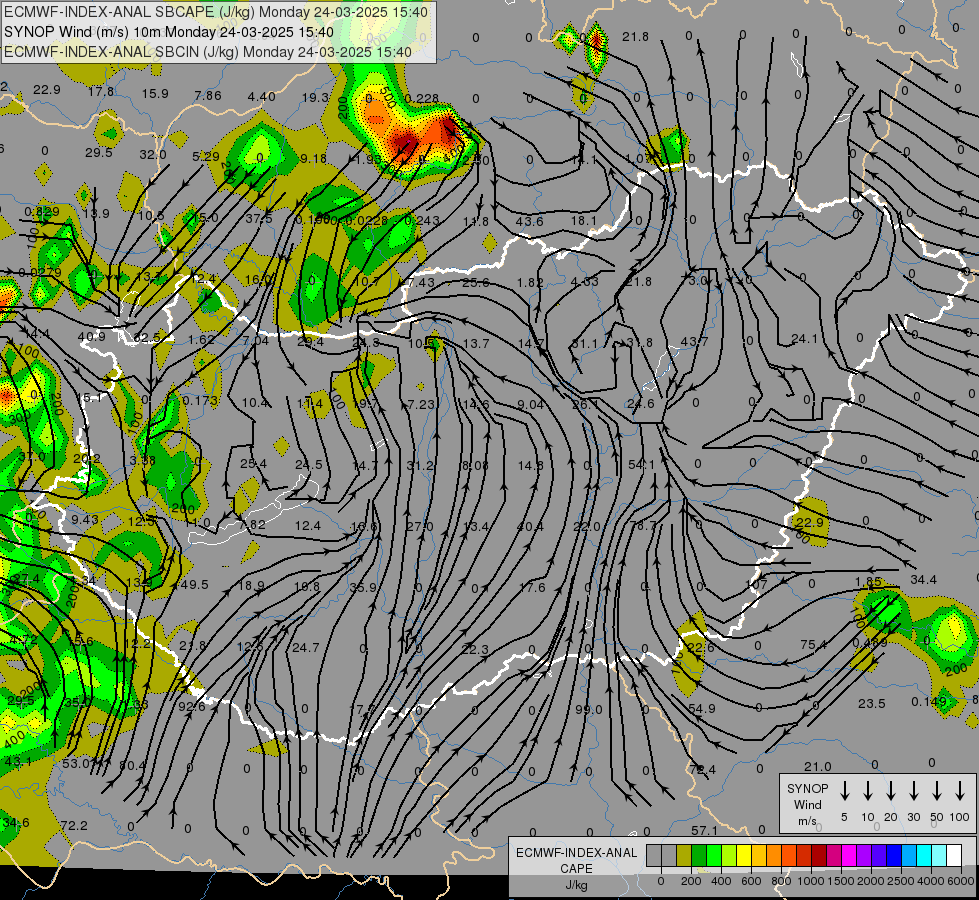Pick the white swatch at legend end

coord(953,855)
